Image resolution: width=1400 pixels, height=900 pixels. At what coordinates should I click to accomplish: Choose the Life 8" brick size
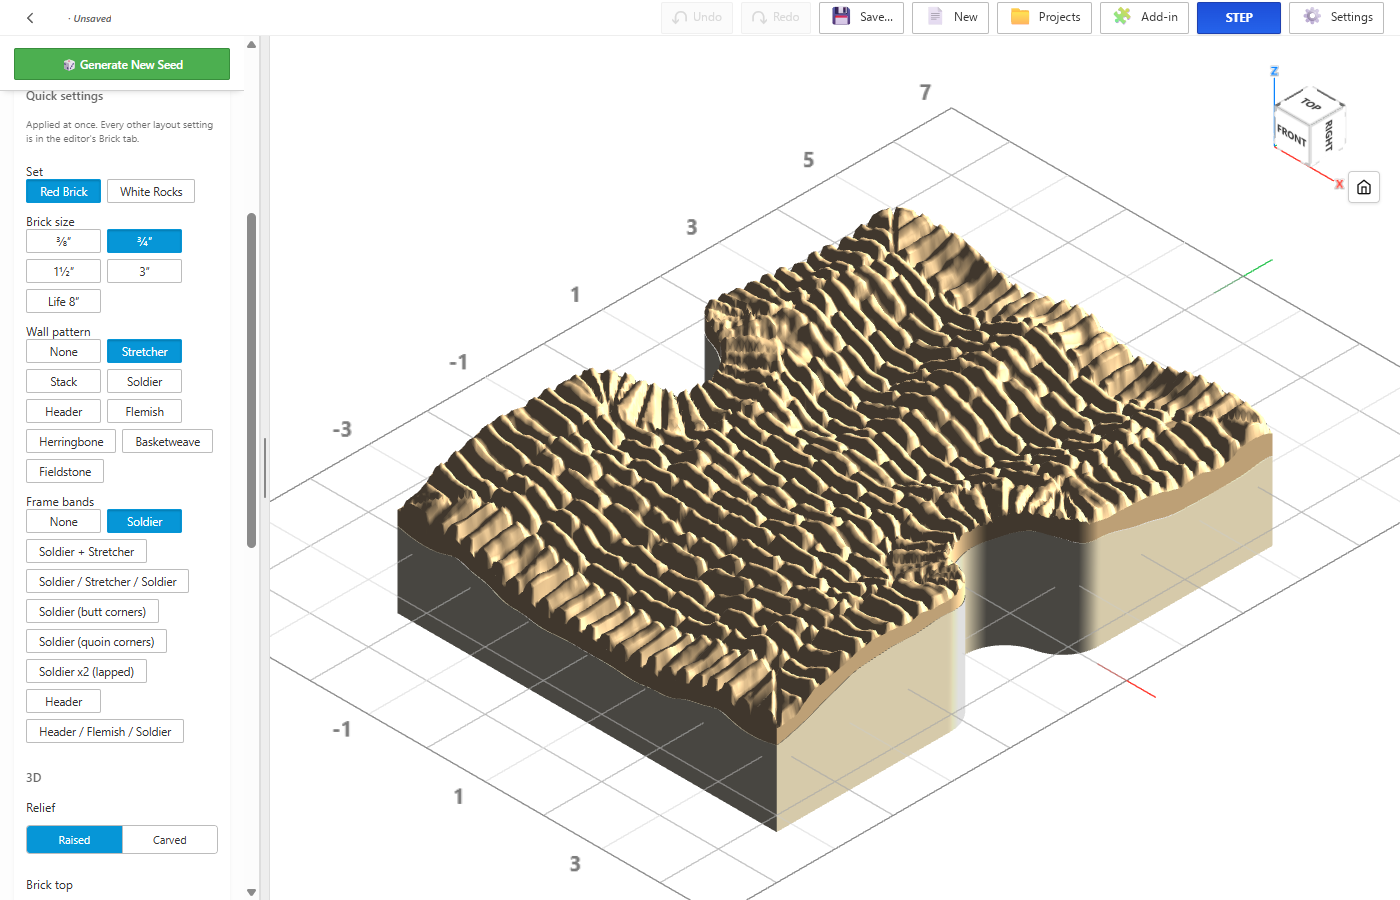pos(64,302)
